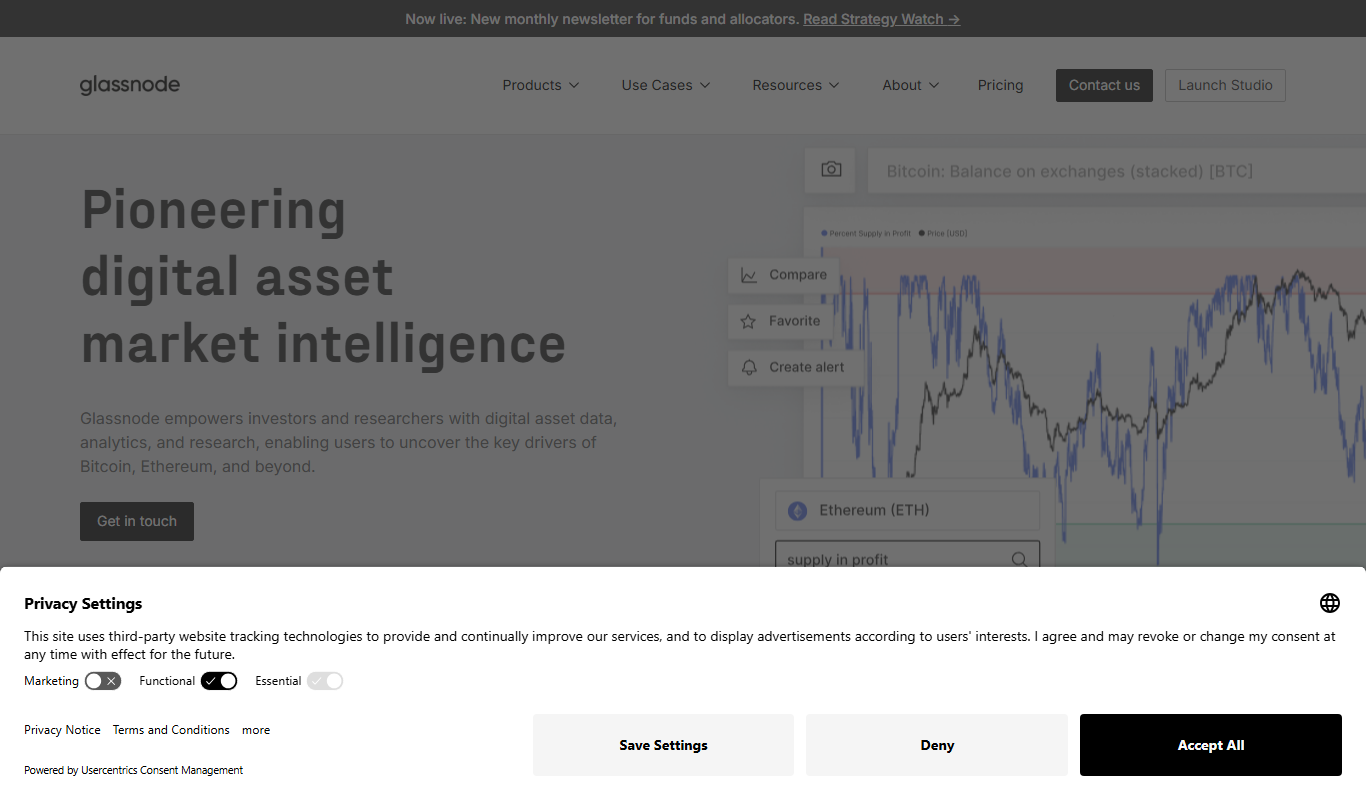Open the Privacy Notice link
The height and width of the screenshot is (800, 1366).
coord(62,730)
